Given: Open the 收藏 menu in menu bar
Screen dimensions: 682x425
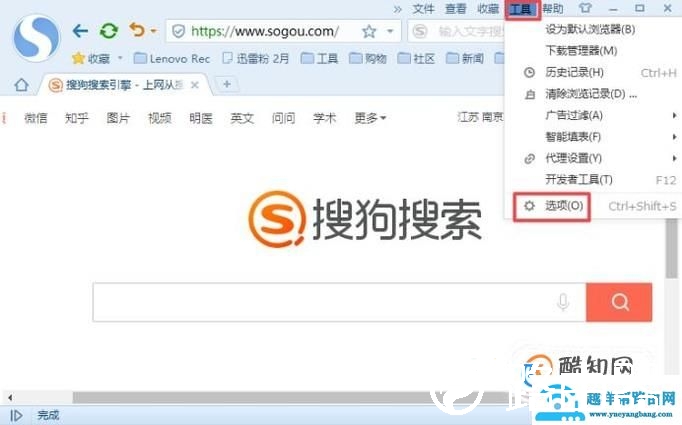Looking at the screenshot, I should coord(488,9).
